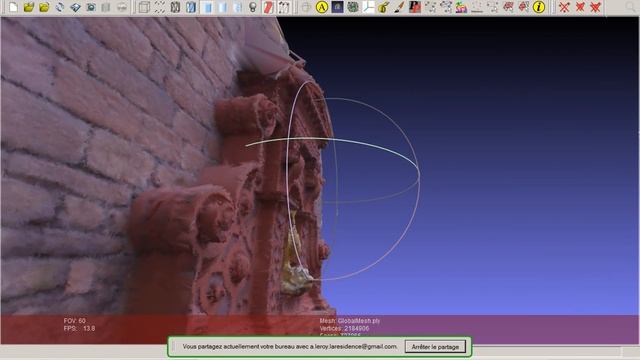Reload the current mesh
Viewport: 640px width, 360px height.
click(60, 7)
